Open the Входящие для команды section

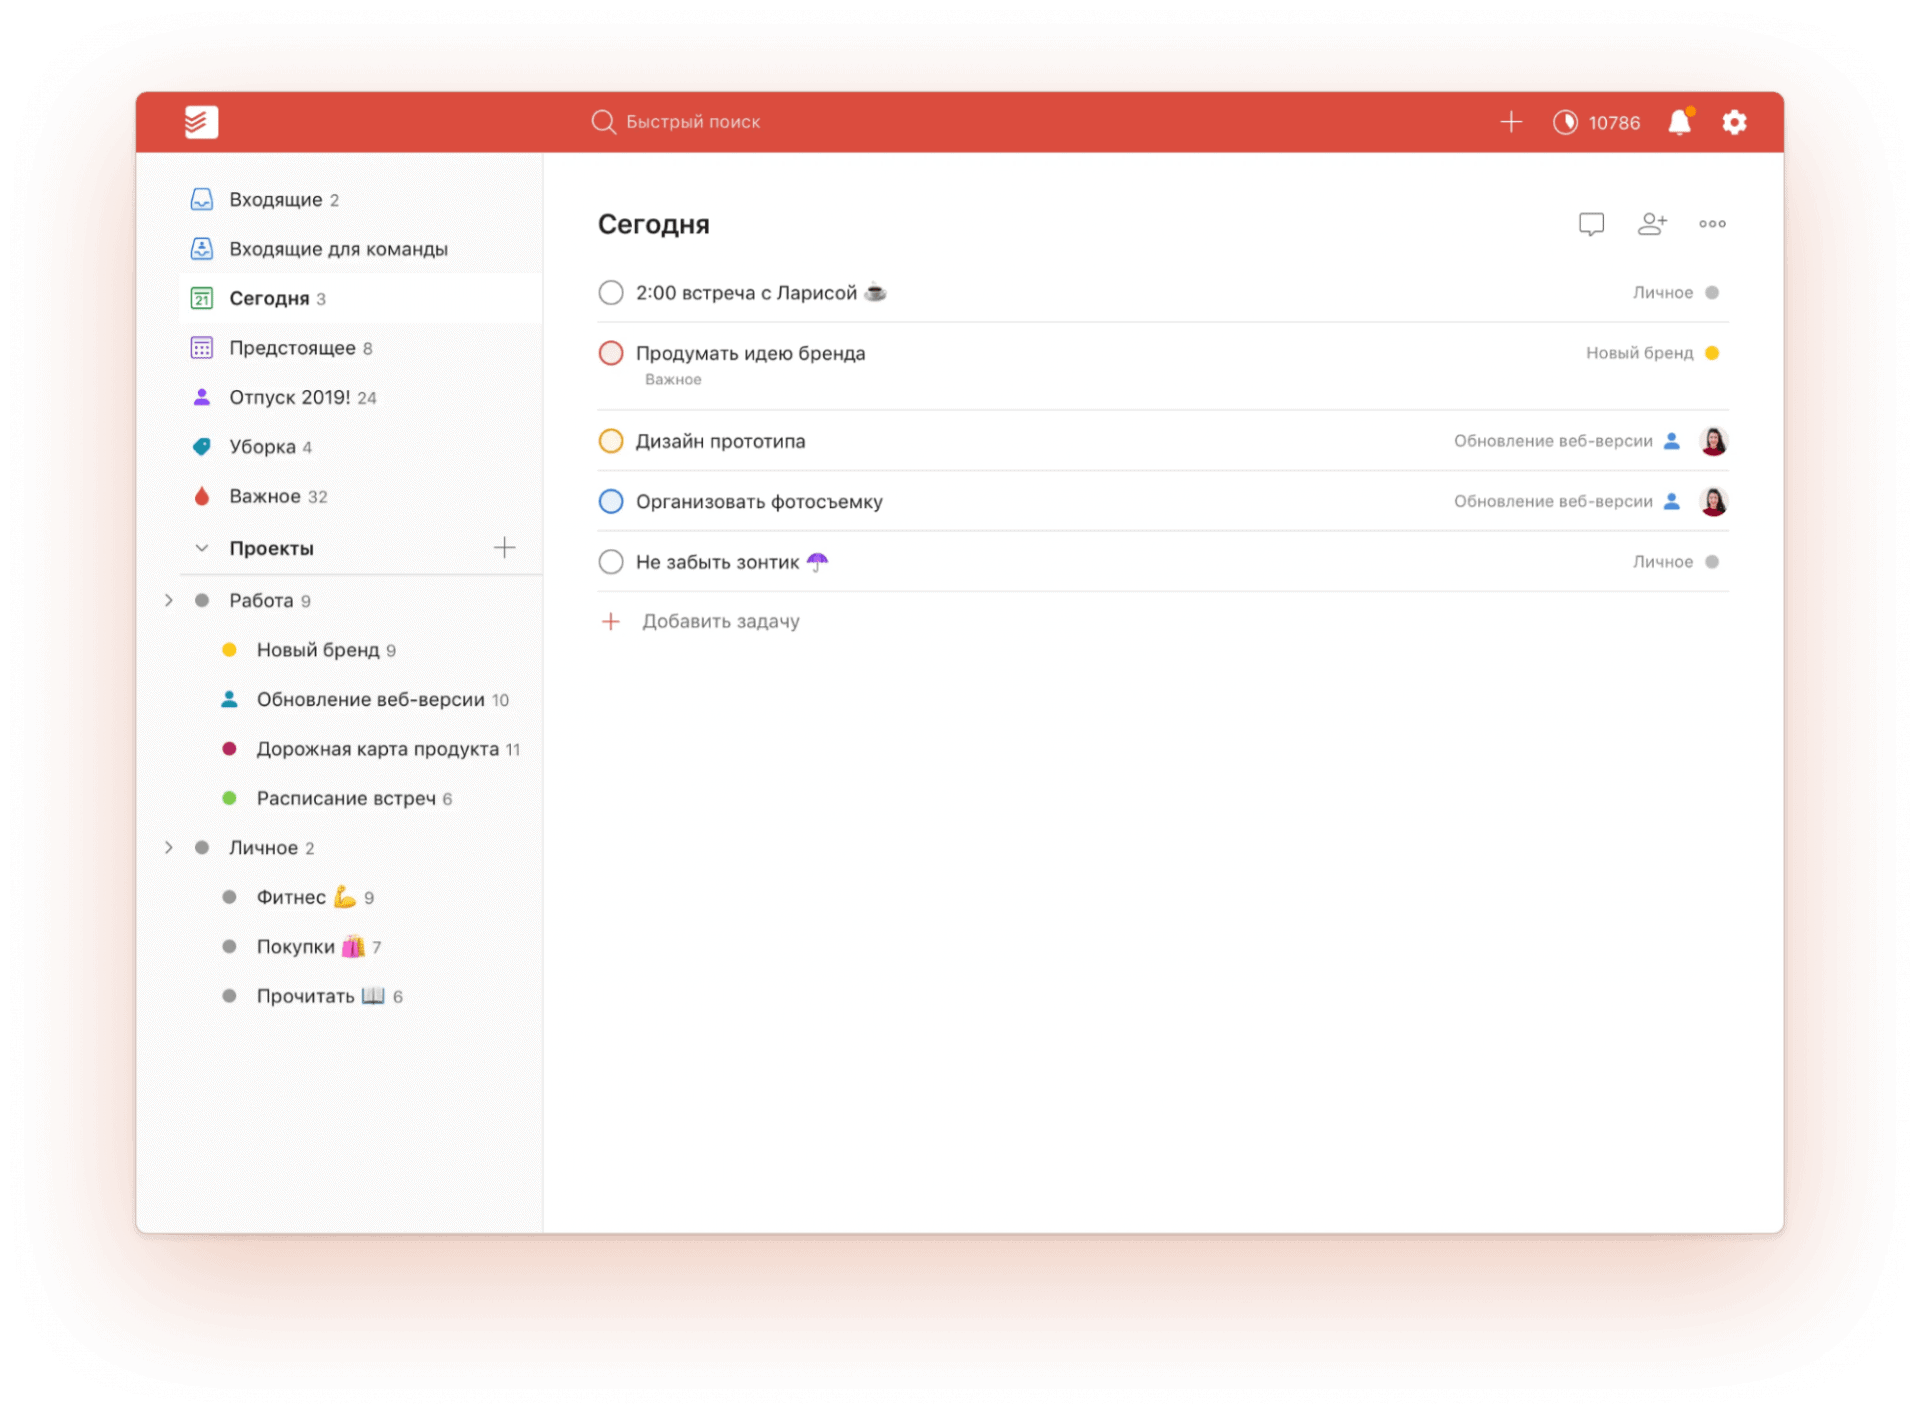[339, 249]
